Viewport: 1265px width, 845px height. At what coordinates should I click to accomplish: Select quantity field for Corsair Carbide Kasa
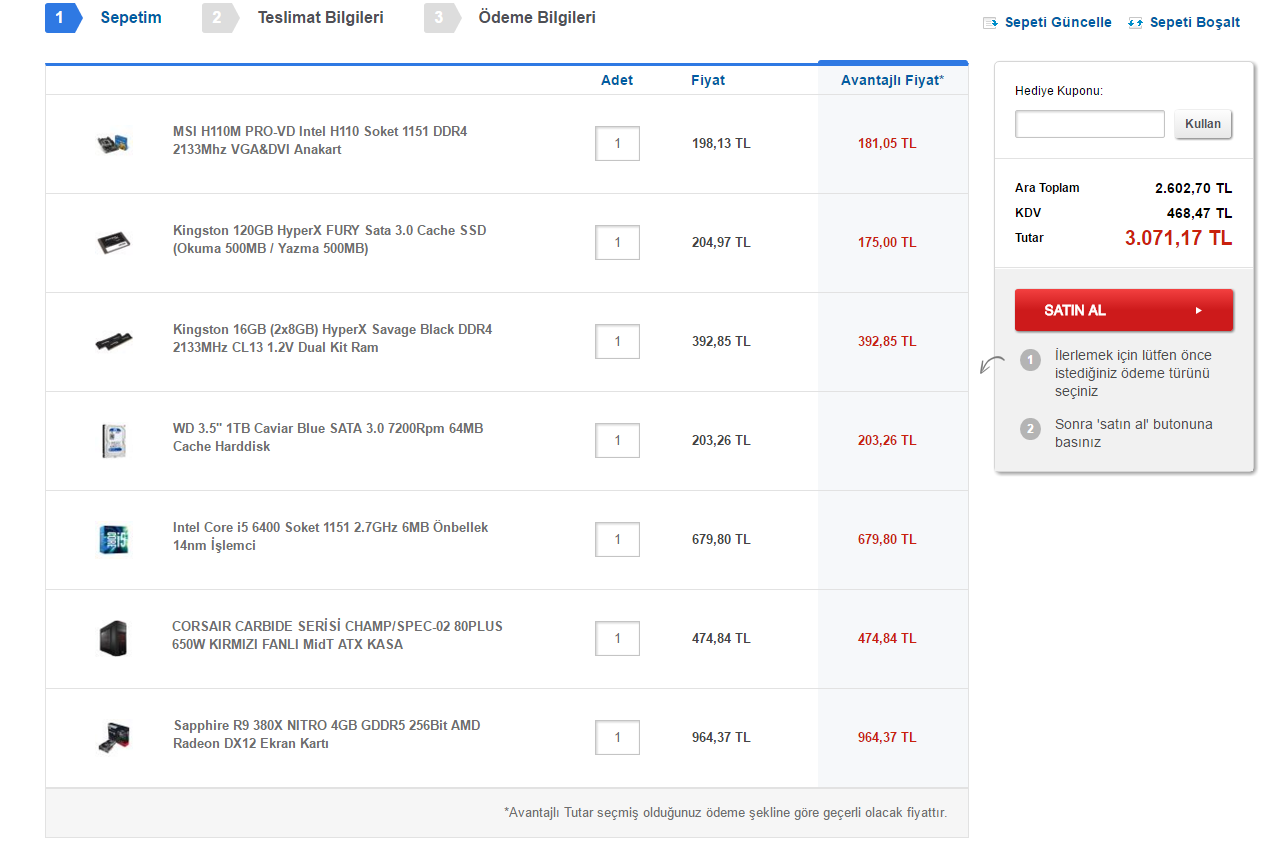617,638
